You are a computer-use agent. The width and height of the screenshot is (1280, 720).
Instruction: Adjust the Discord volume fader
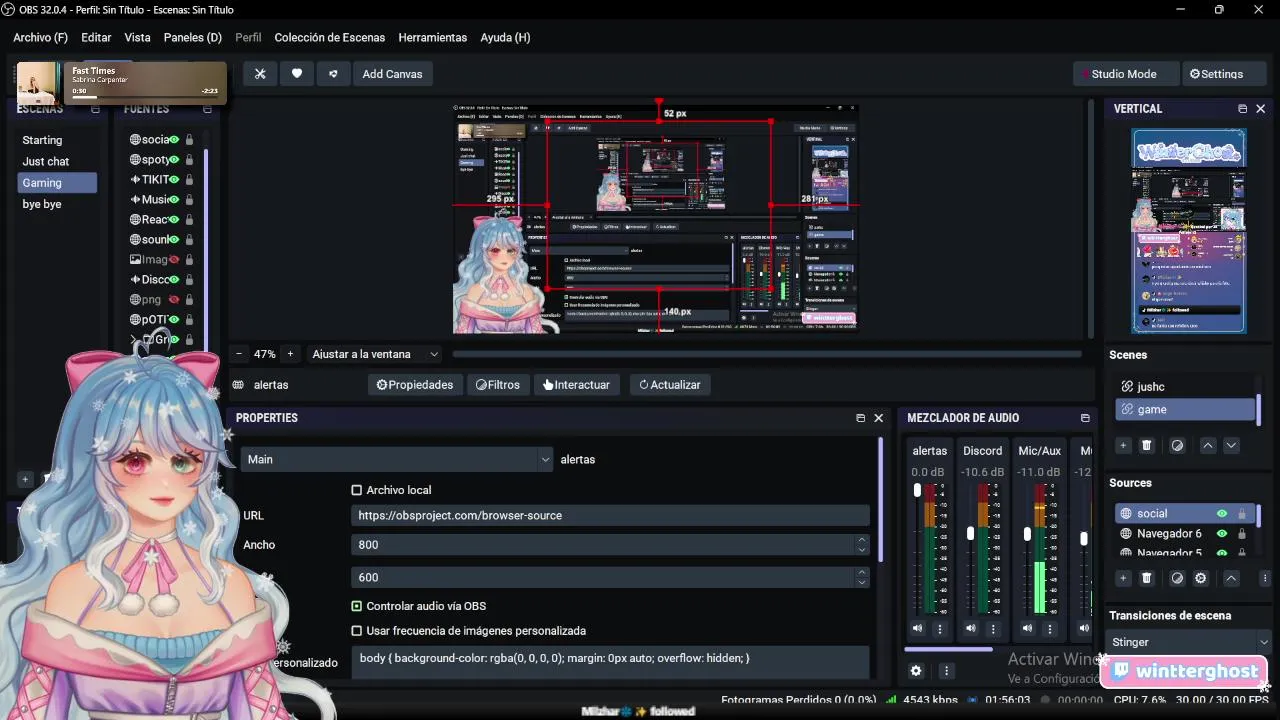click(x=970, y=534)
